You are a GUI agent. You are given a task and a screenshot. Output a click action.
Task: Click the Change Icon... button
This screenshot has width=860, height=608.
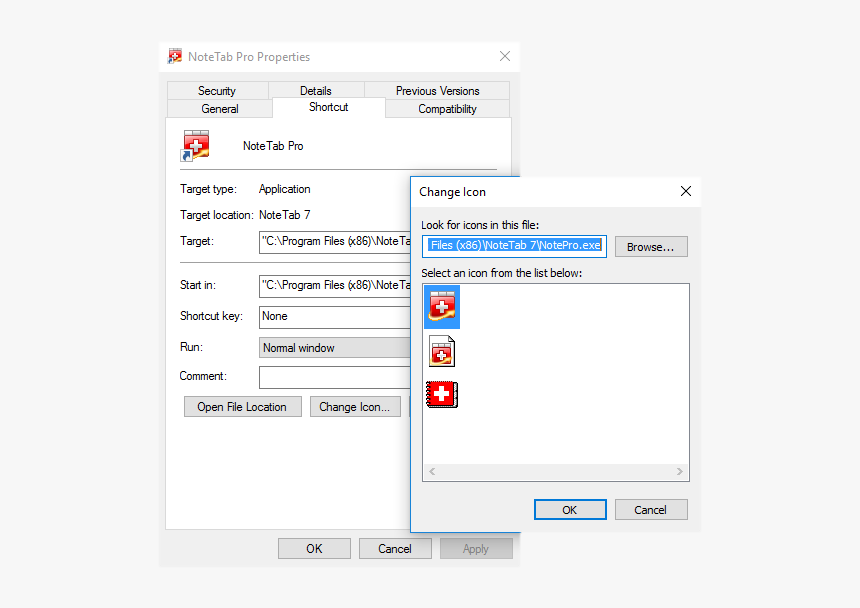[355, 407]
